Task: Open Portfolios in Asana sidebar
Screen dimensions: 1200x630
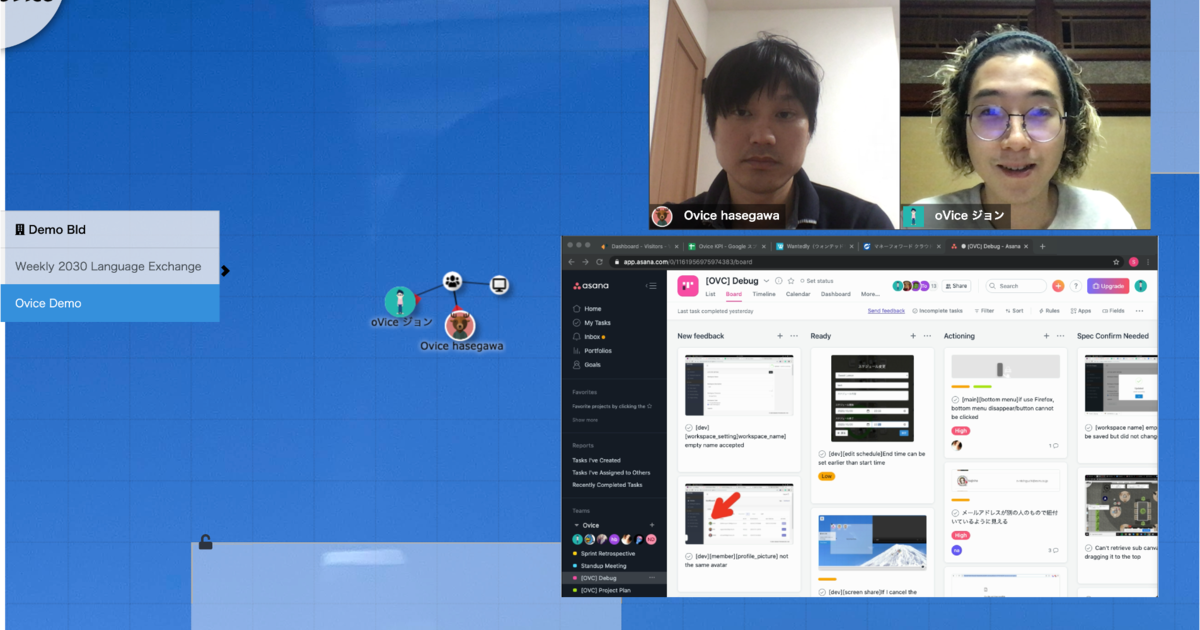Action: (591, 351)
